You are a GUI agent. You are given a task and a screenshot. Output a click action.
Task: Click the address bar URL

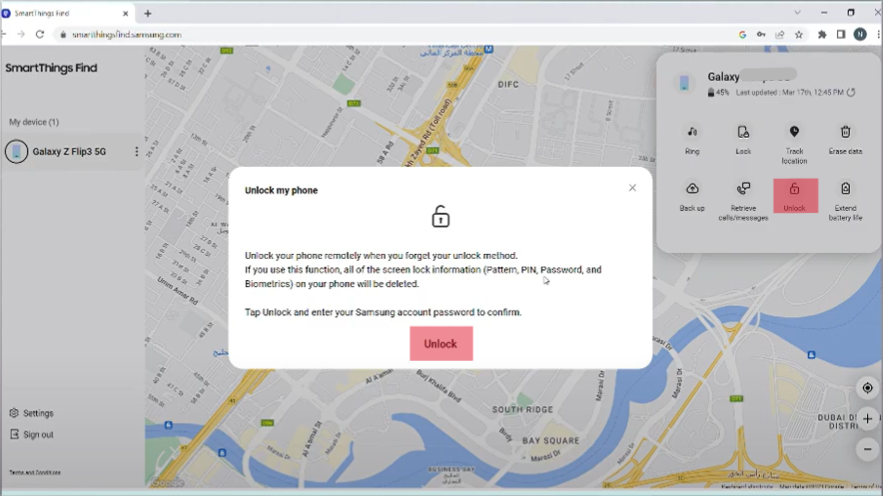click(x=127, y=34)
